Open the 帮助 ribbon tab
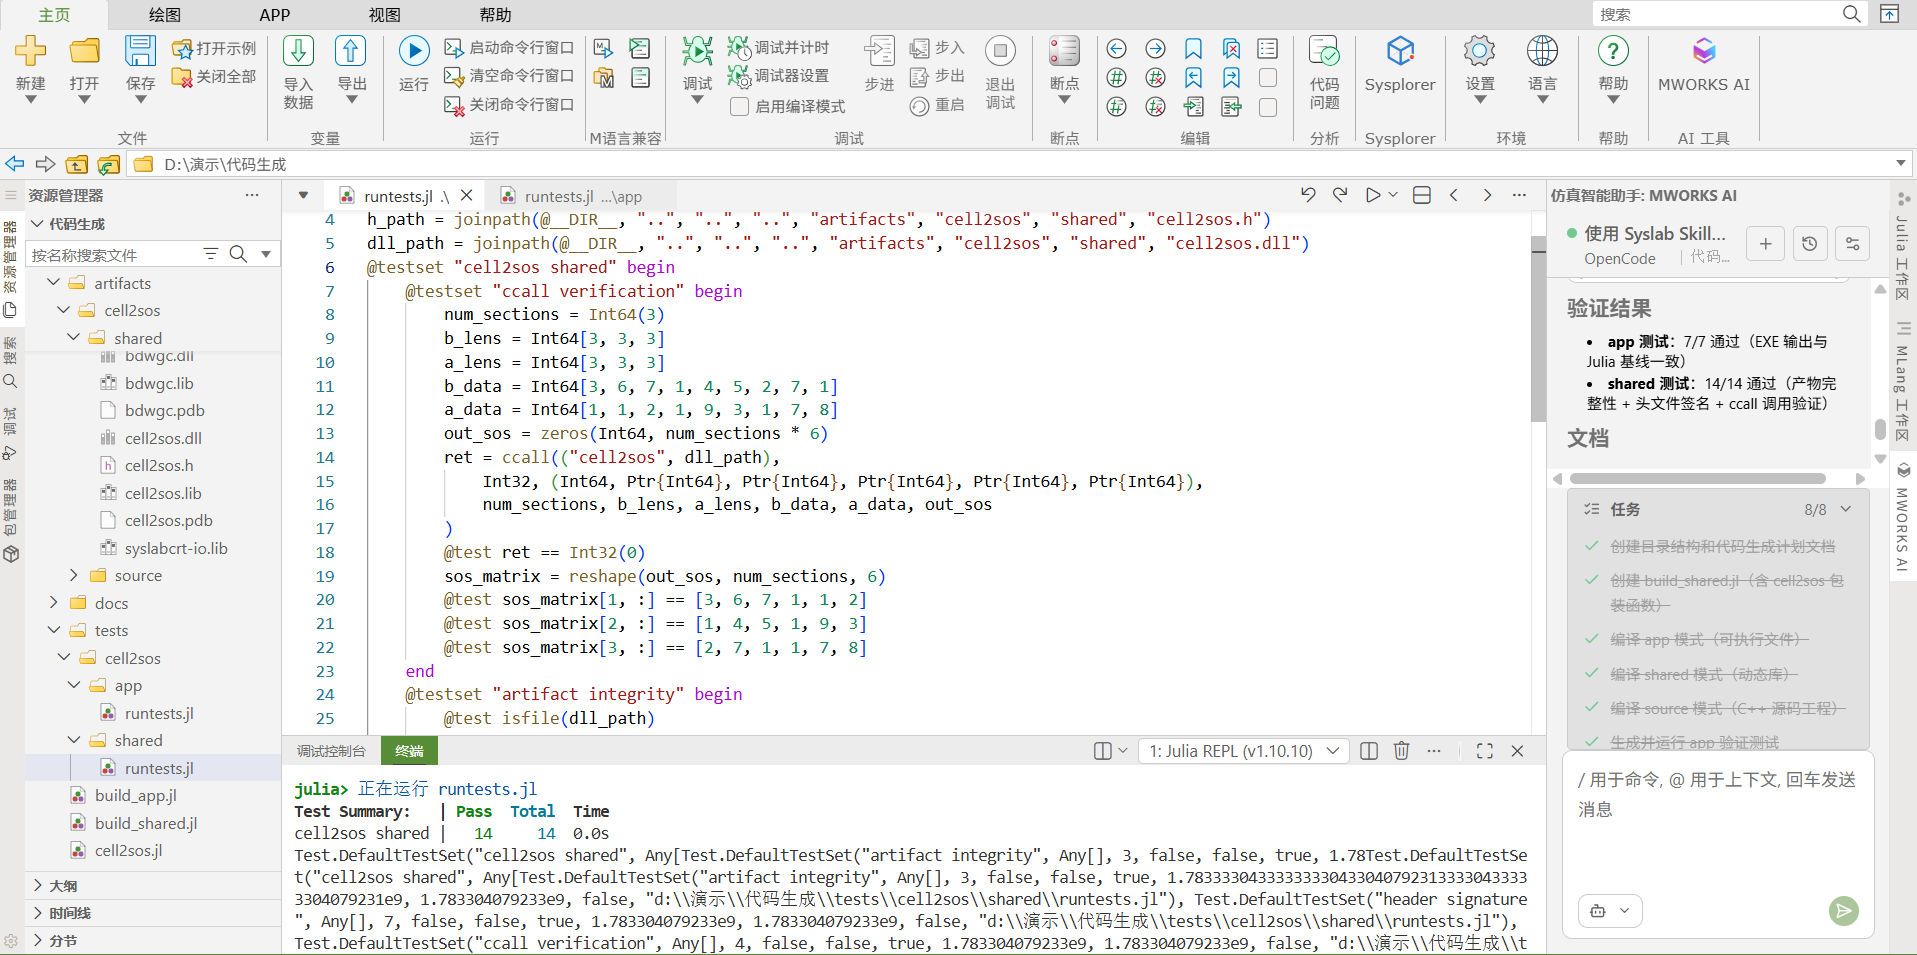The width and height of the screenshot is (1917, 955). [x=495, y=15]
